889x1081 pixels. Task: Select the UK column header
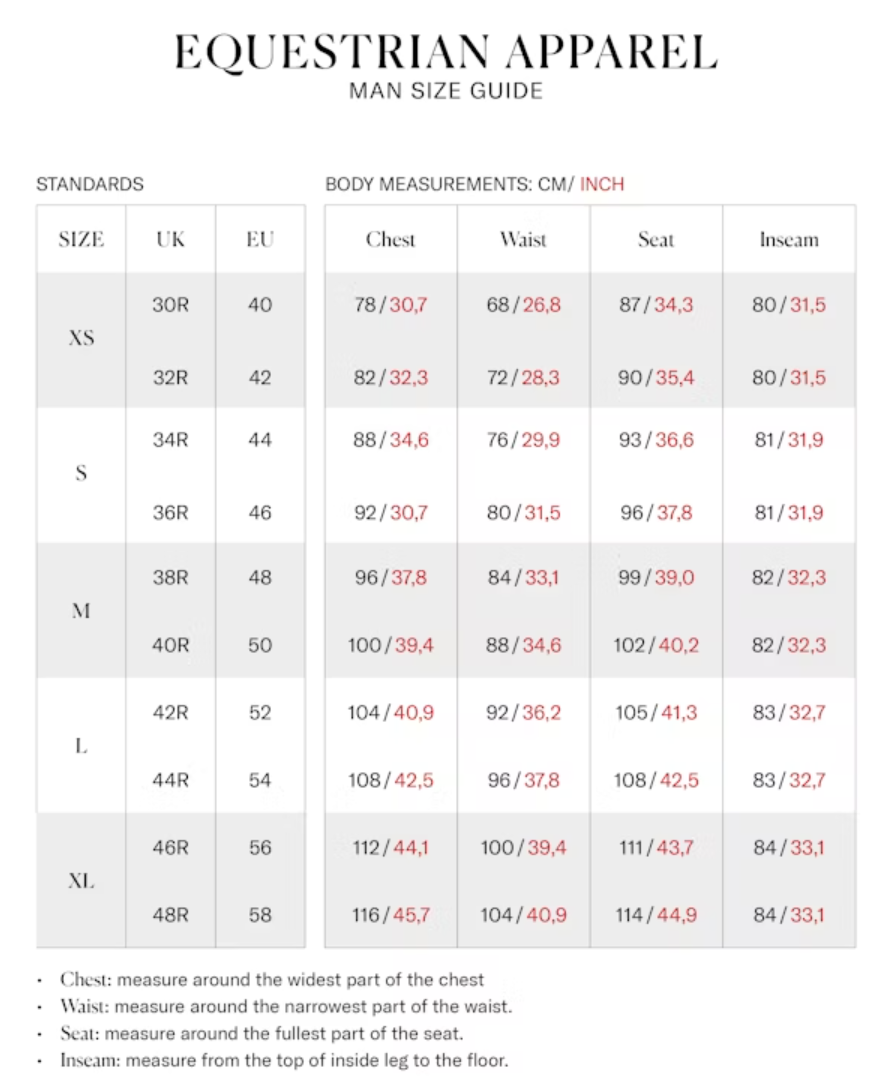coord(170,240)
